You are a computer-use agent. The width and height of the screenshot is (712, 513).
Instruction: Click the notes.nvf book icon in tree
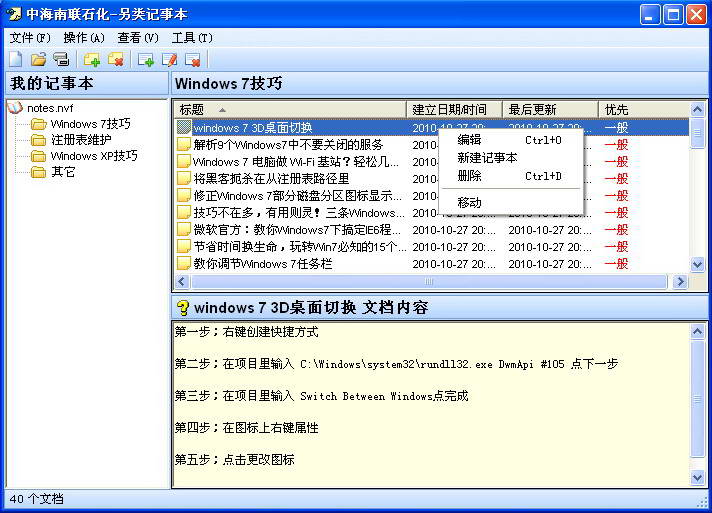coord(15,108)
